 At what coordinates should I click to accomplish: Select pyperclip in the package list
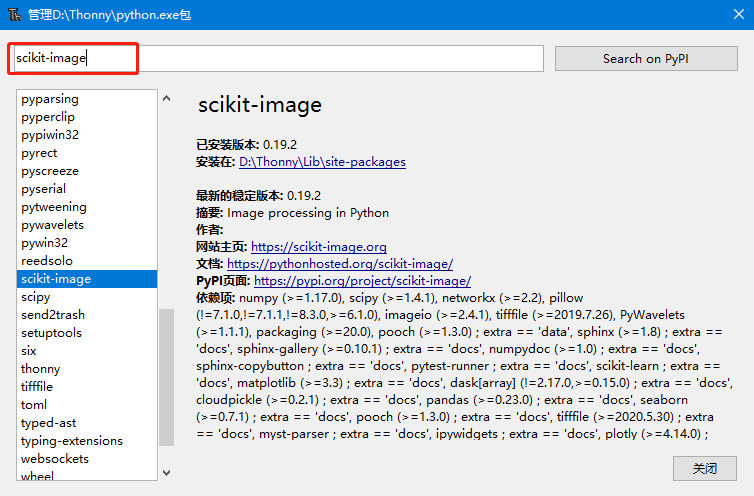click(50, 117)
